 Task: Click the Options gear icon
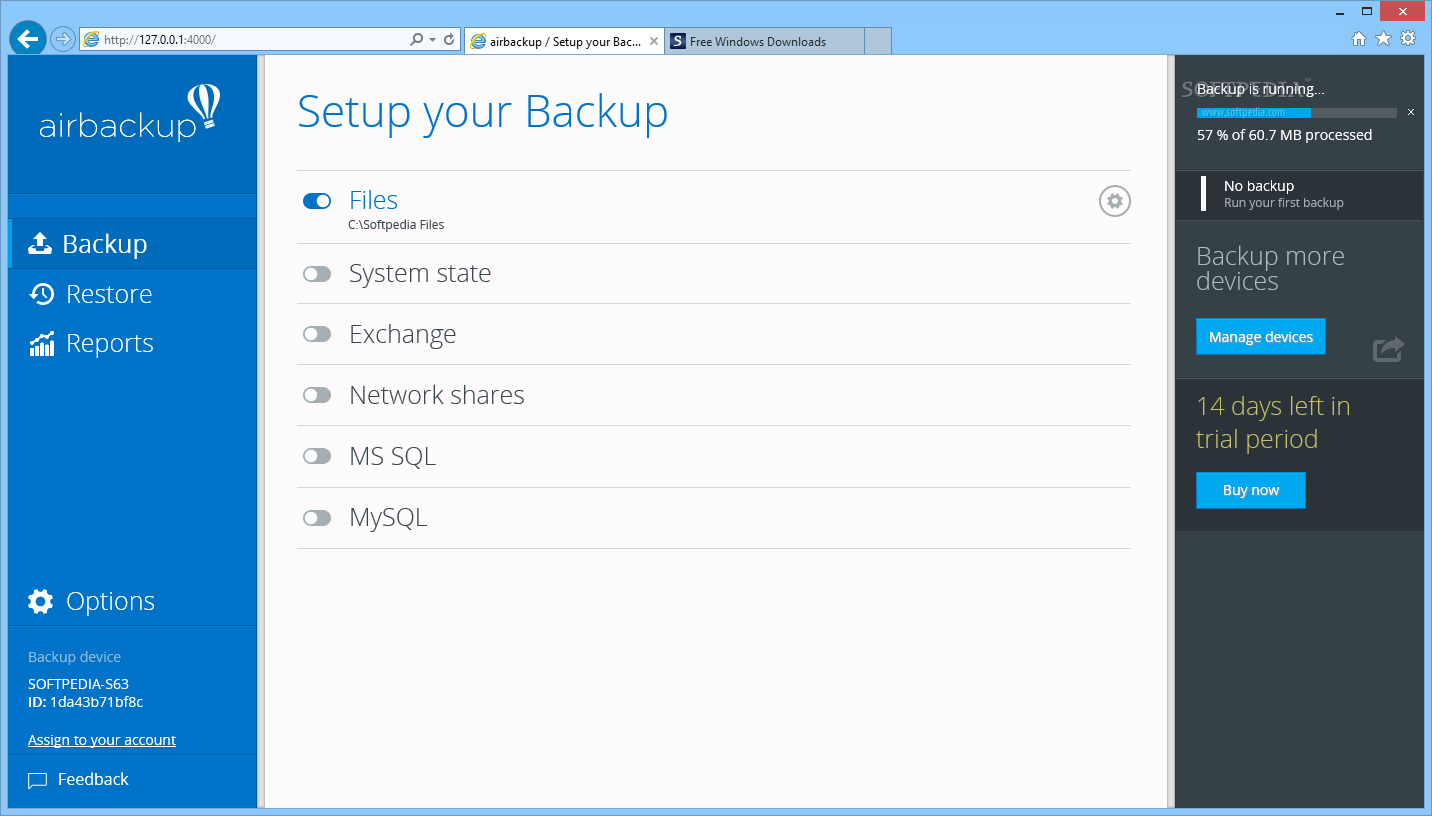[41, 601]
